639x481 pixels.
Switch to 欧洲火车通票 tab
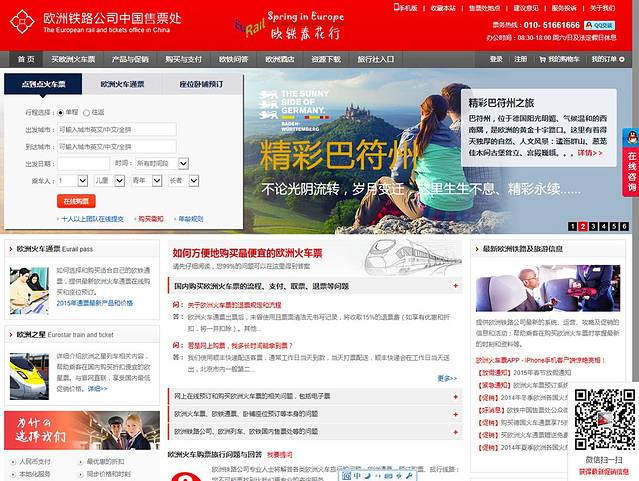coord(120,85)
